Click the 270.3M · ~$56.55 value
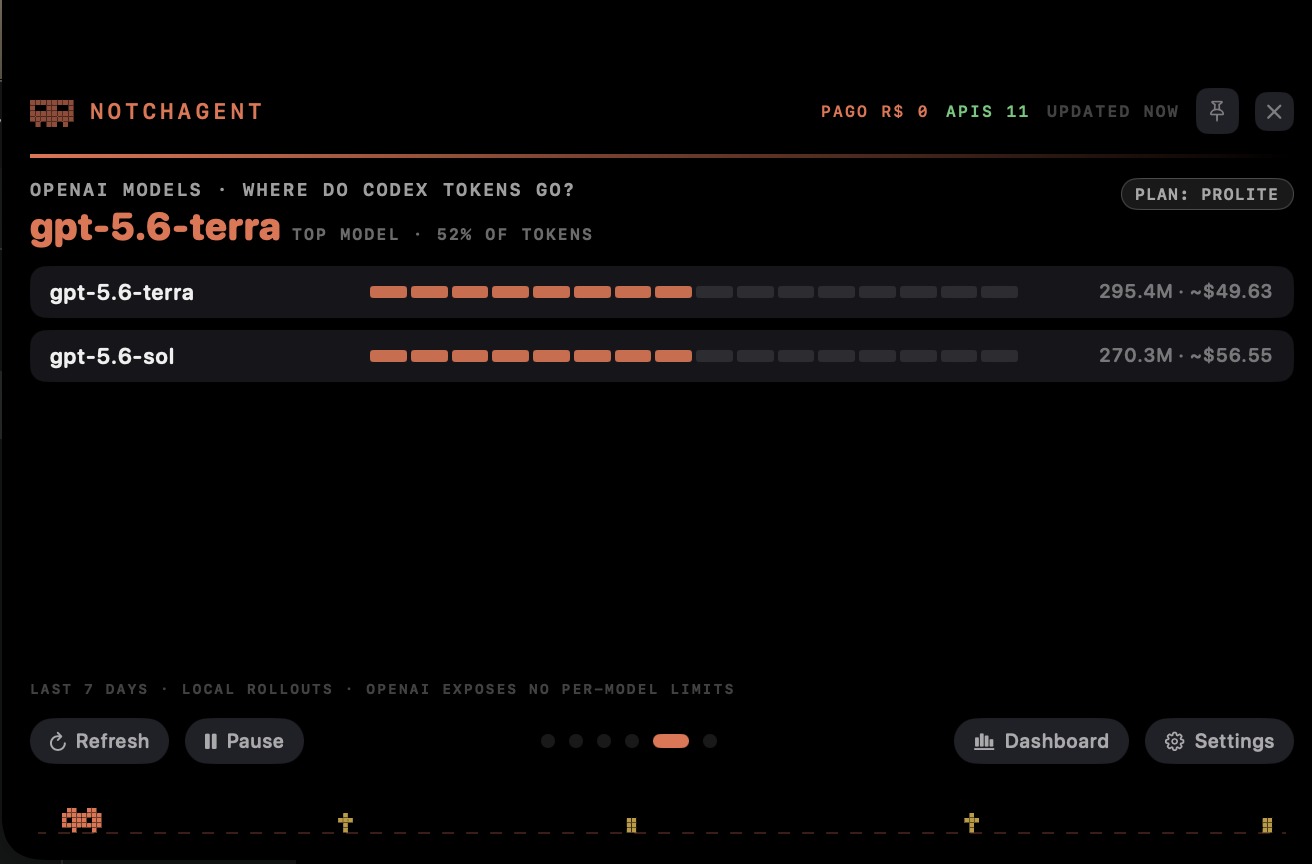This screenshot has width=1312, height=864. click(x=1185, y=356)
